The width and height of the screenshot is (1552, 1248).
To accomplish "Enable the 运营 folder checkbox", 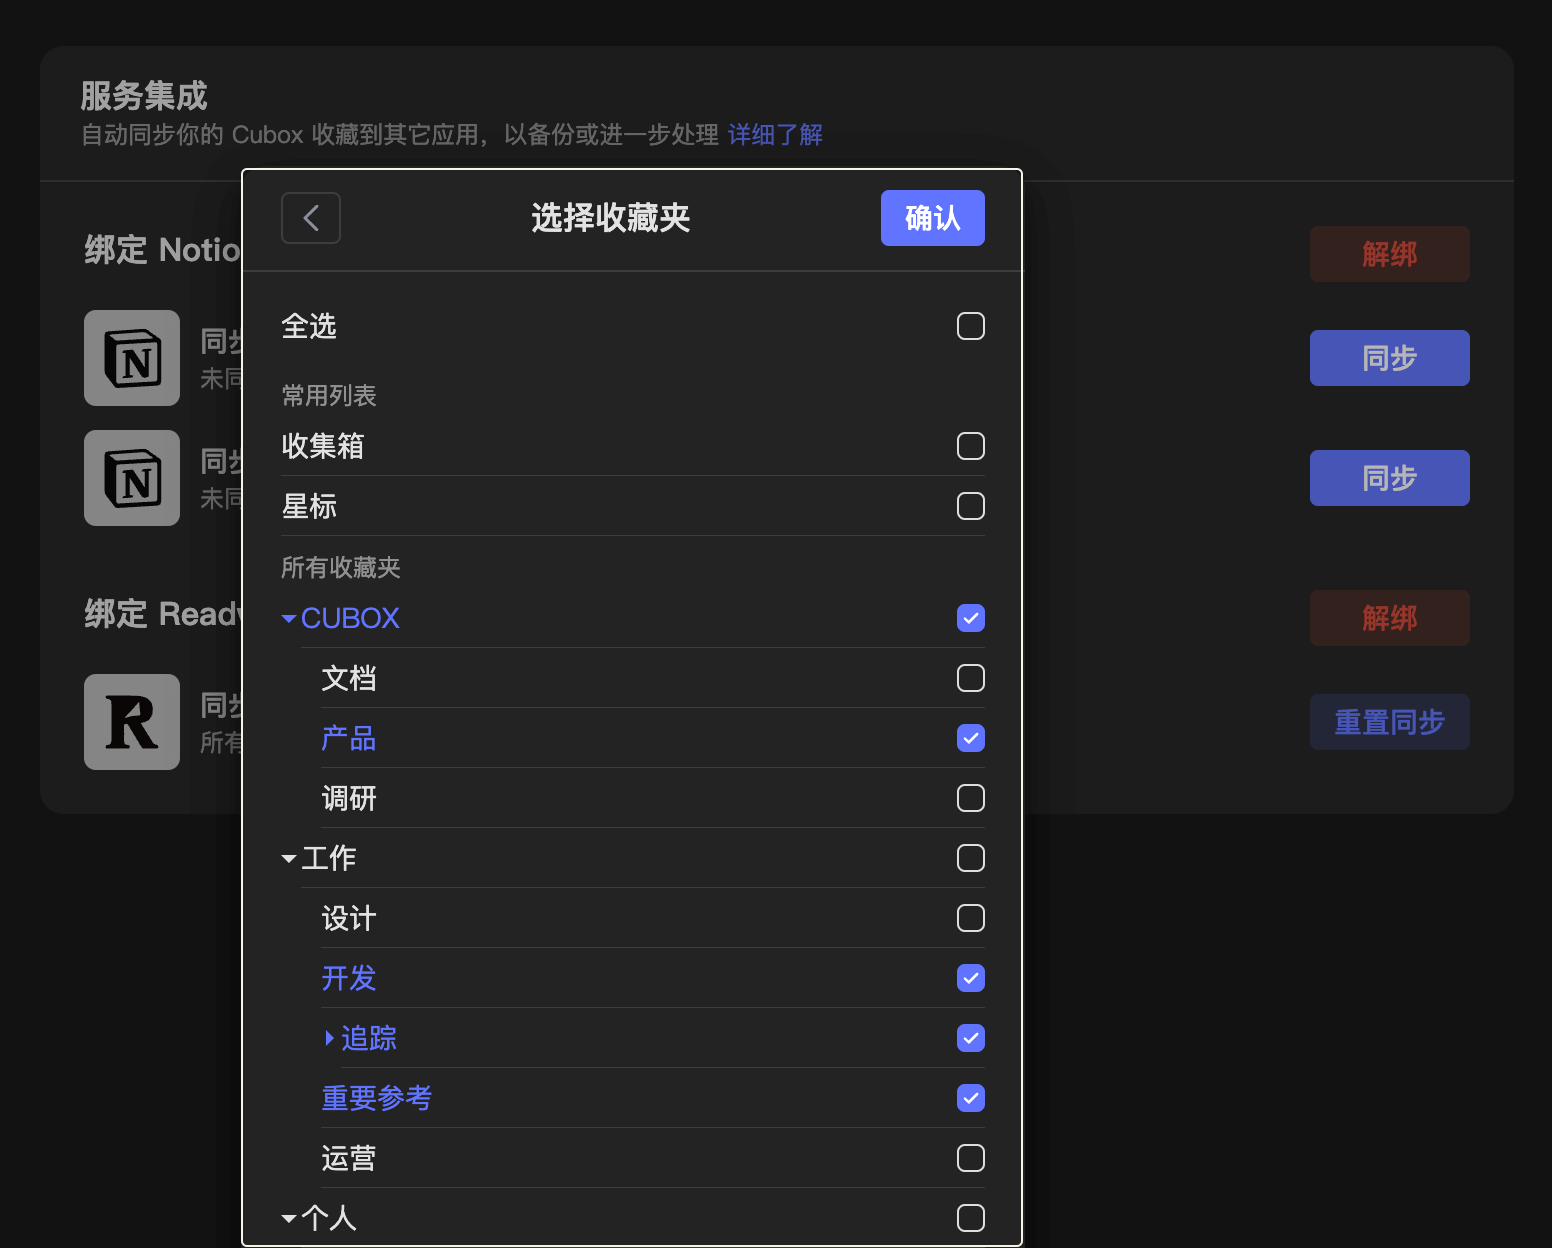I will [x=969, y=1158].
